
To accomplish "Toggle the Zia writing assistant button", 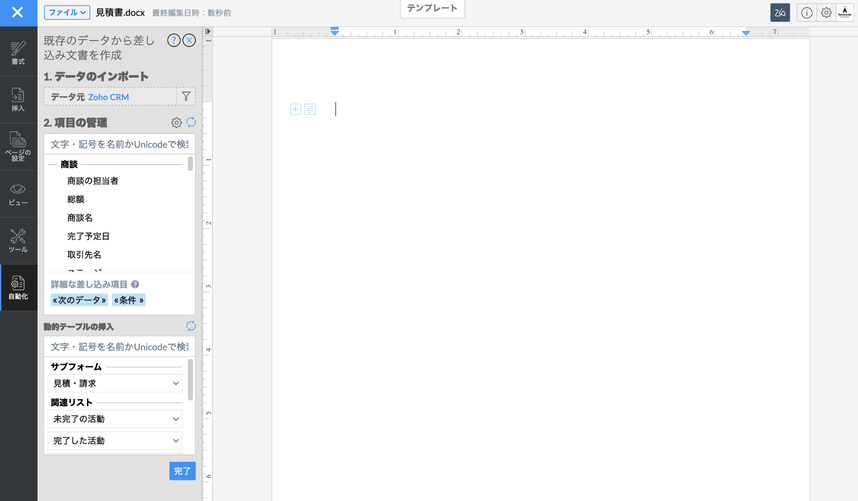I will 780,13.
